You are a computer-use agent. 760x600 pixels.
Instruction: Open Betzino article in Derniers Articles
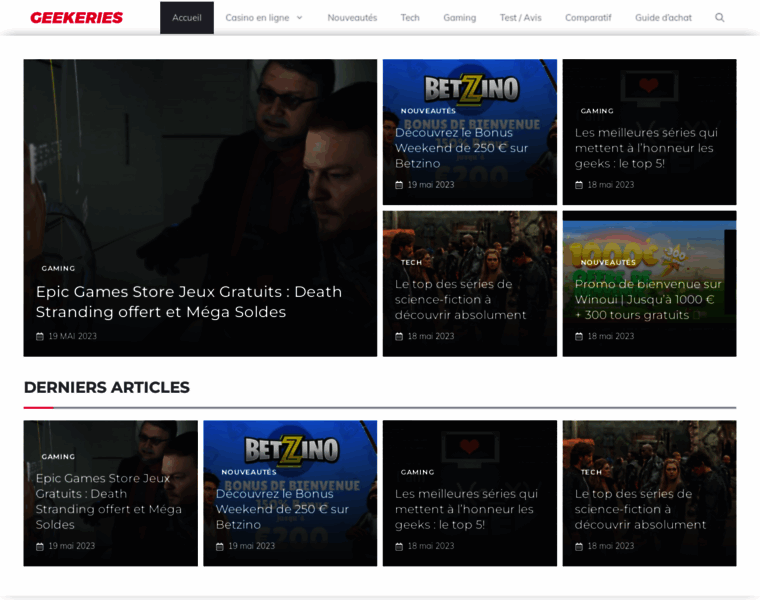(x=282, y=509)
